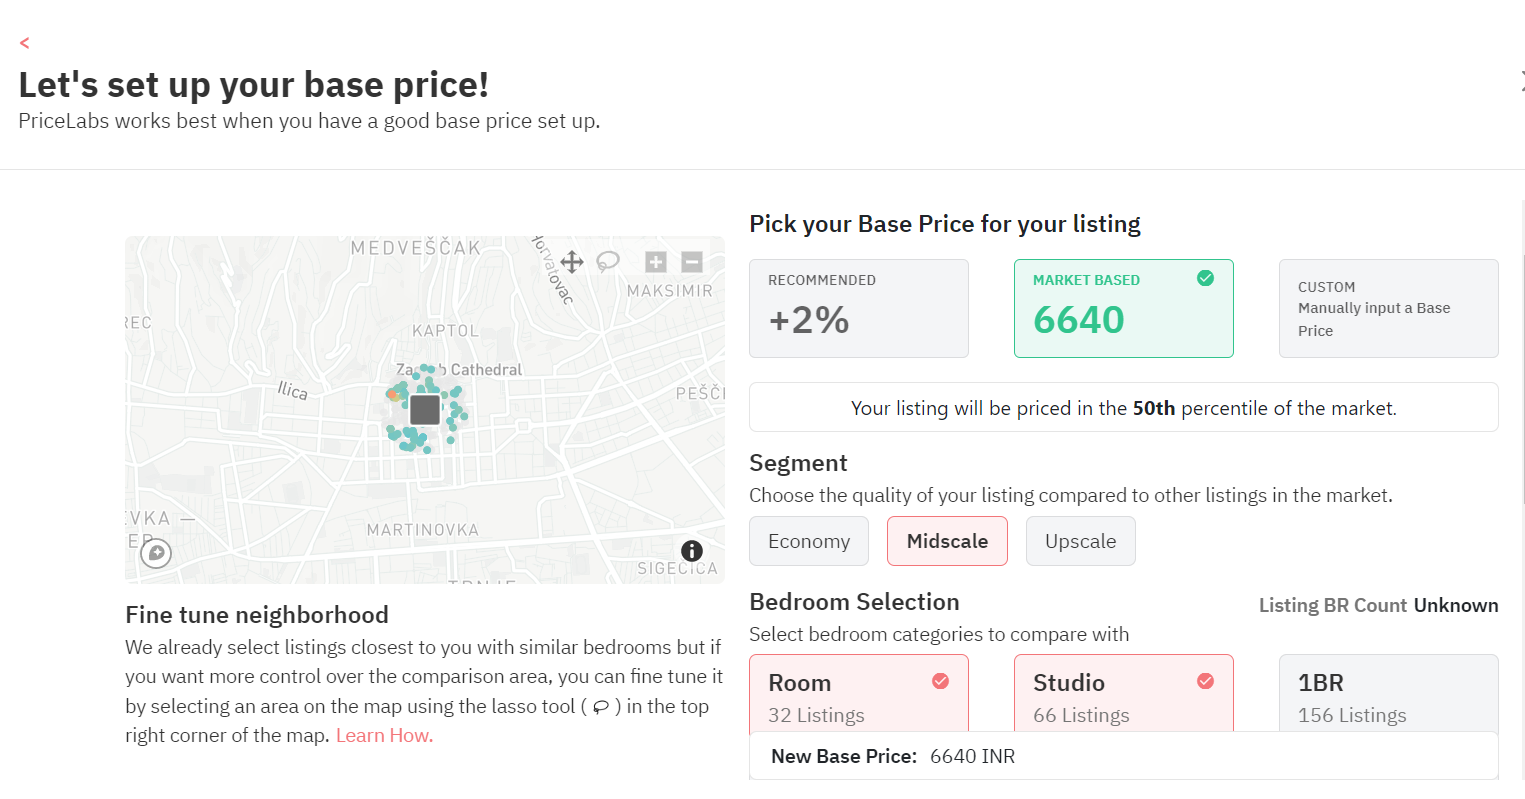Select the Midscale segment
The image size is (1525, 799).
(947, 541)
